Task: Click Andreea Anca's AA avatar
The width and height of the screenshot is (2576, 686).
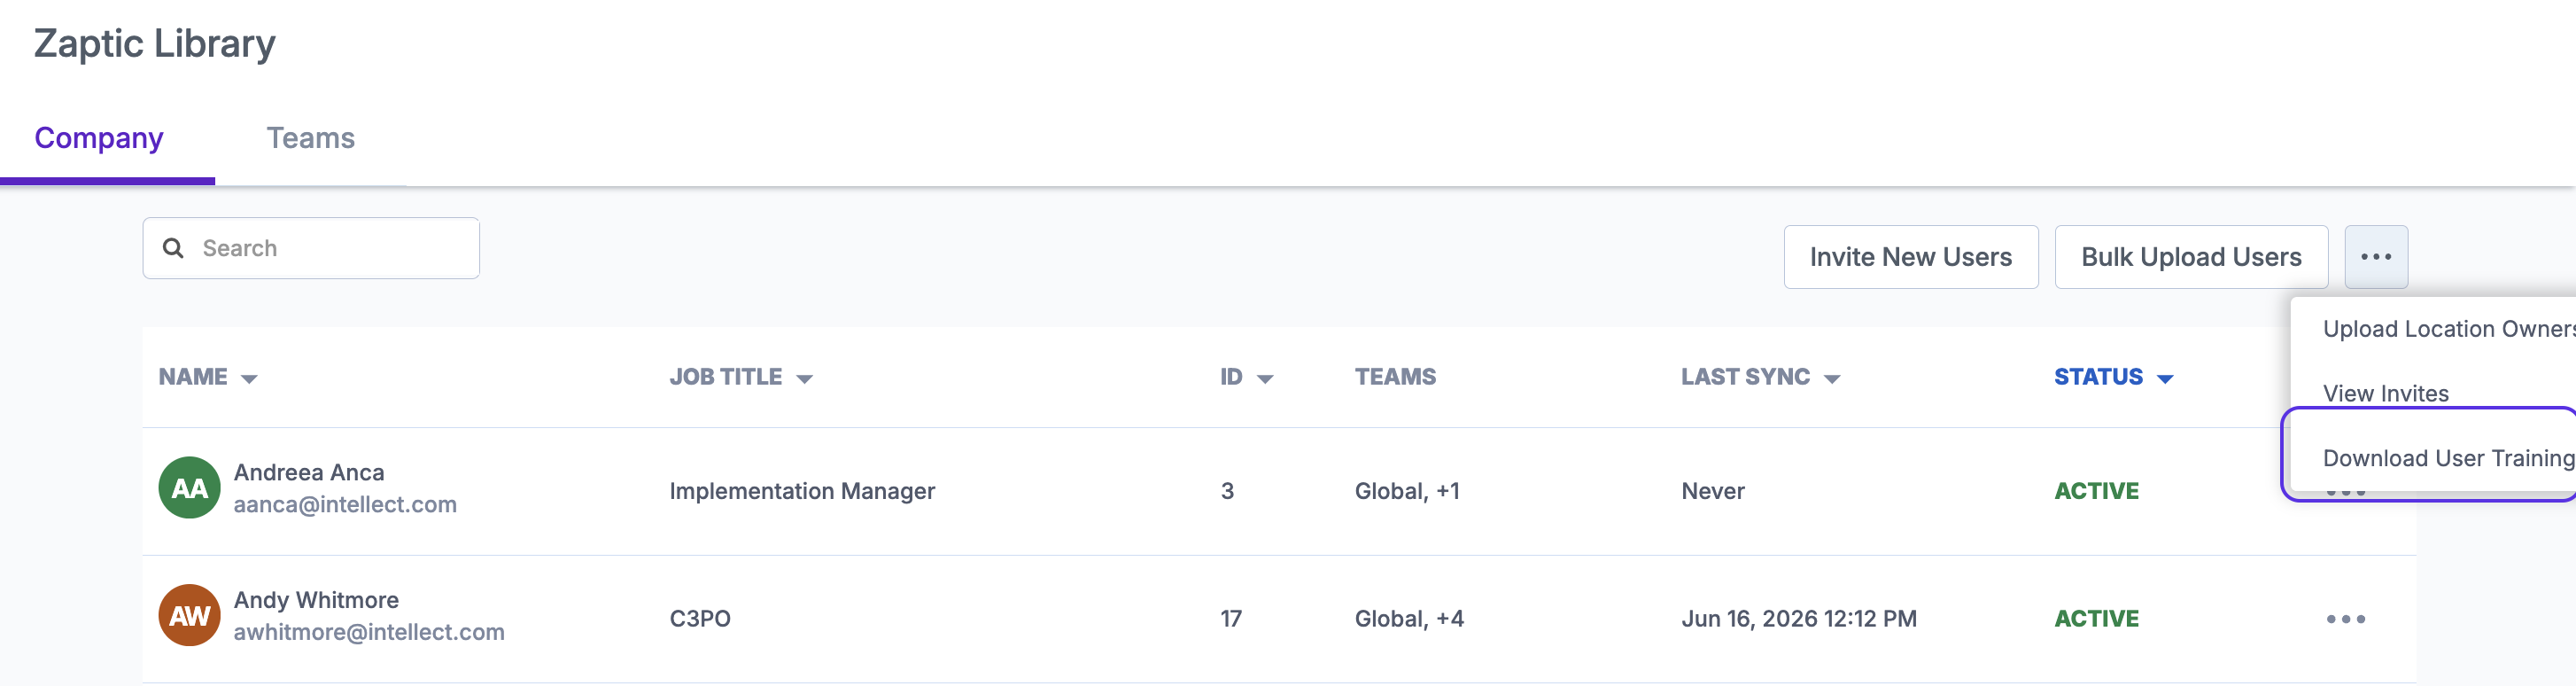Action: click(189, 488)
